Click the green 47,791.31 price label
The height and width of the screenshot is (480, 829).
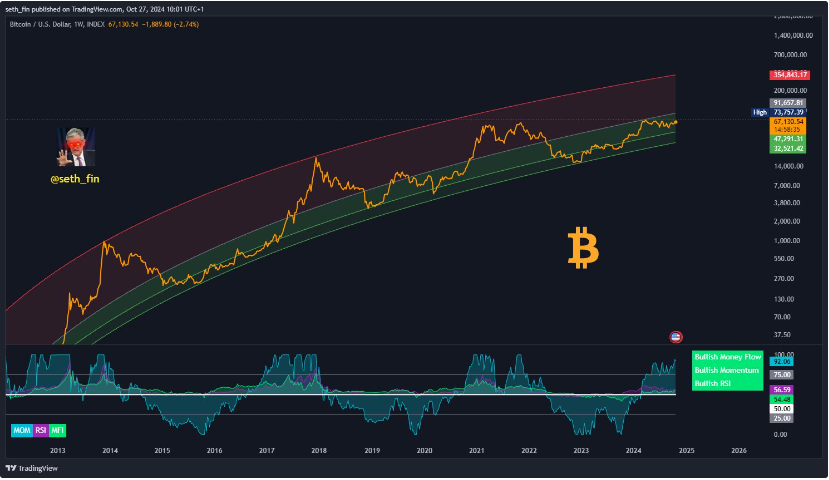(x=788, y=139)
